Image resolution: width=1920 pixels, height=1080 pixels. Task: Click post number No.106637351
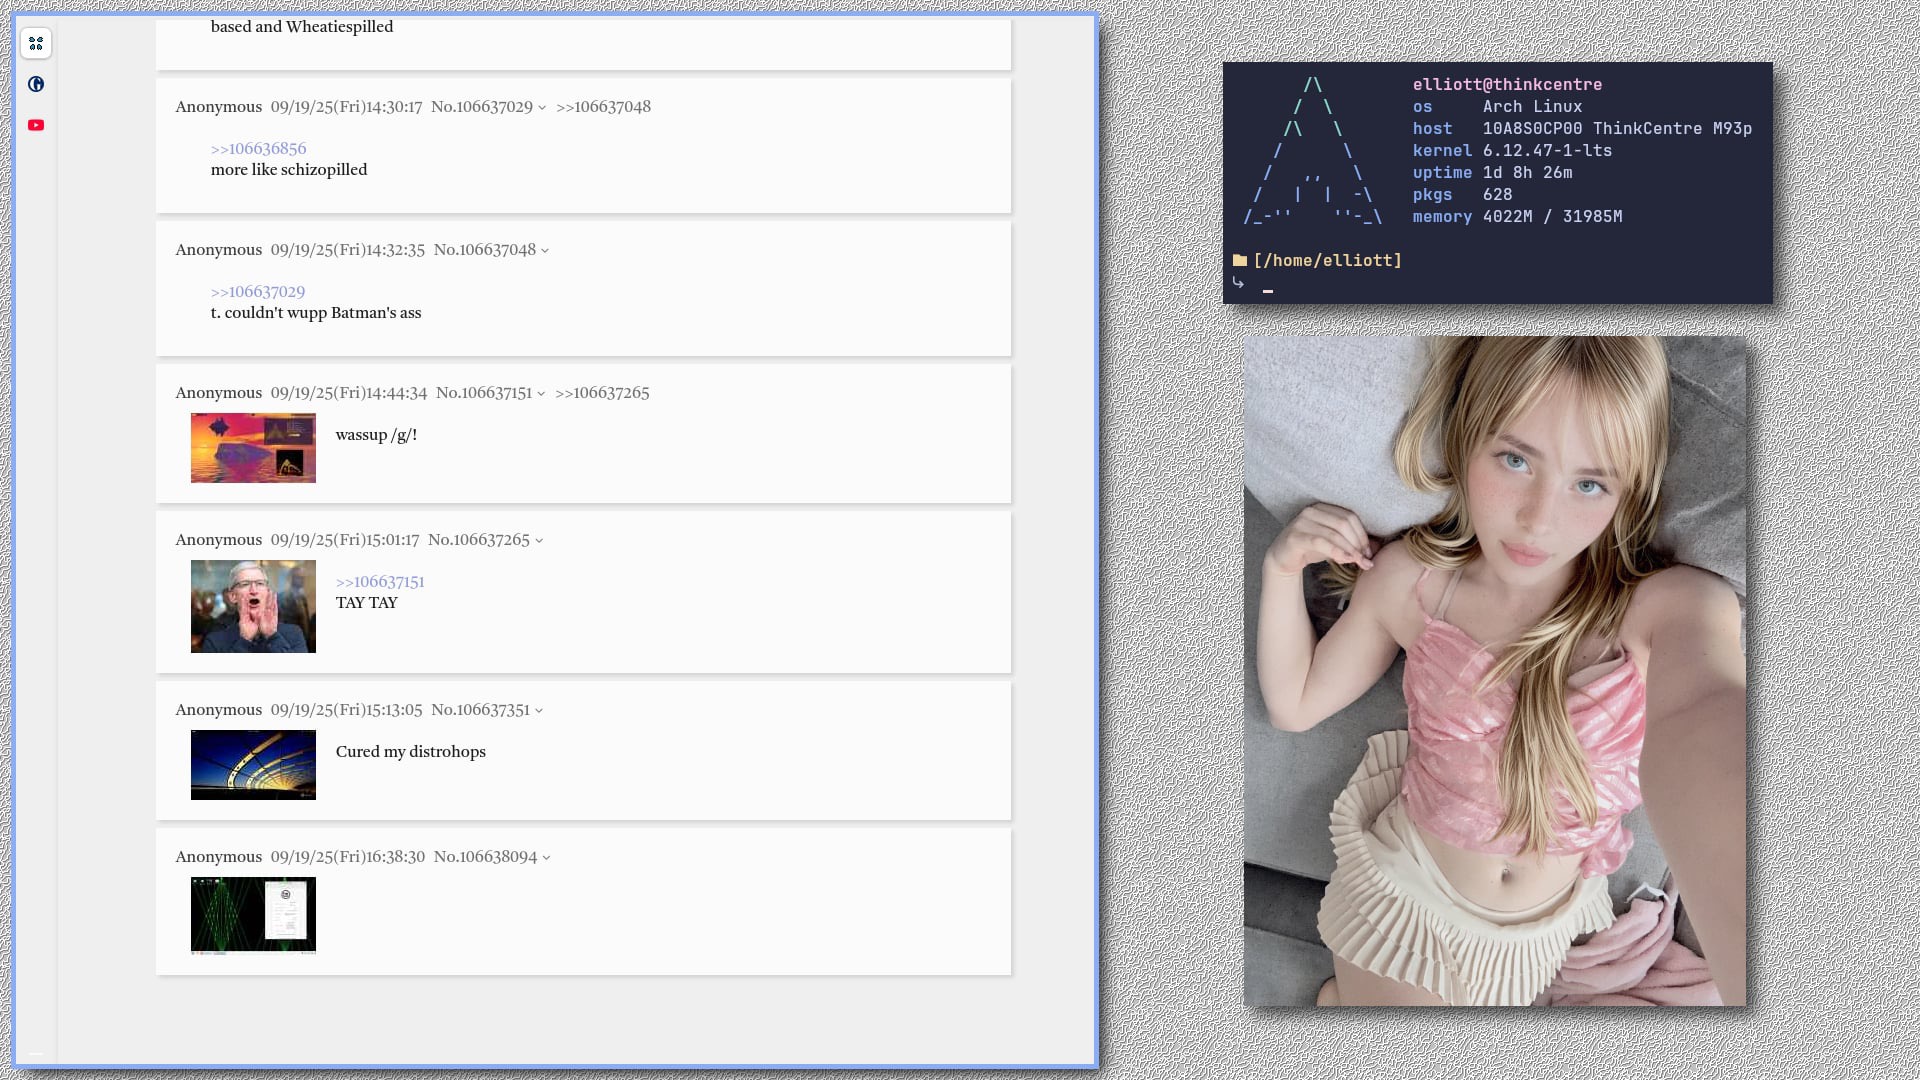click(480, 709)
